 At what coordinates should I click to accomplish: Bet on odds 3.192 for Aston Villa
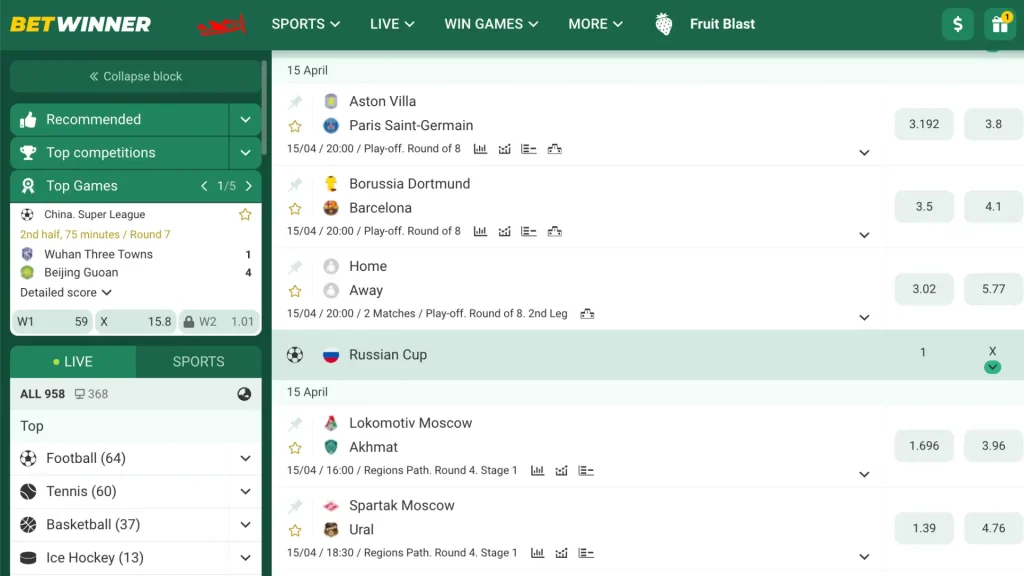point(924,124)
